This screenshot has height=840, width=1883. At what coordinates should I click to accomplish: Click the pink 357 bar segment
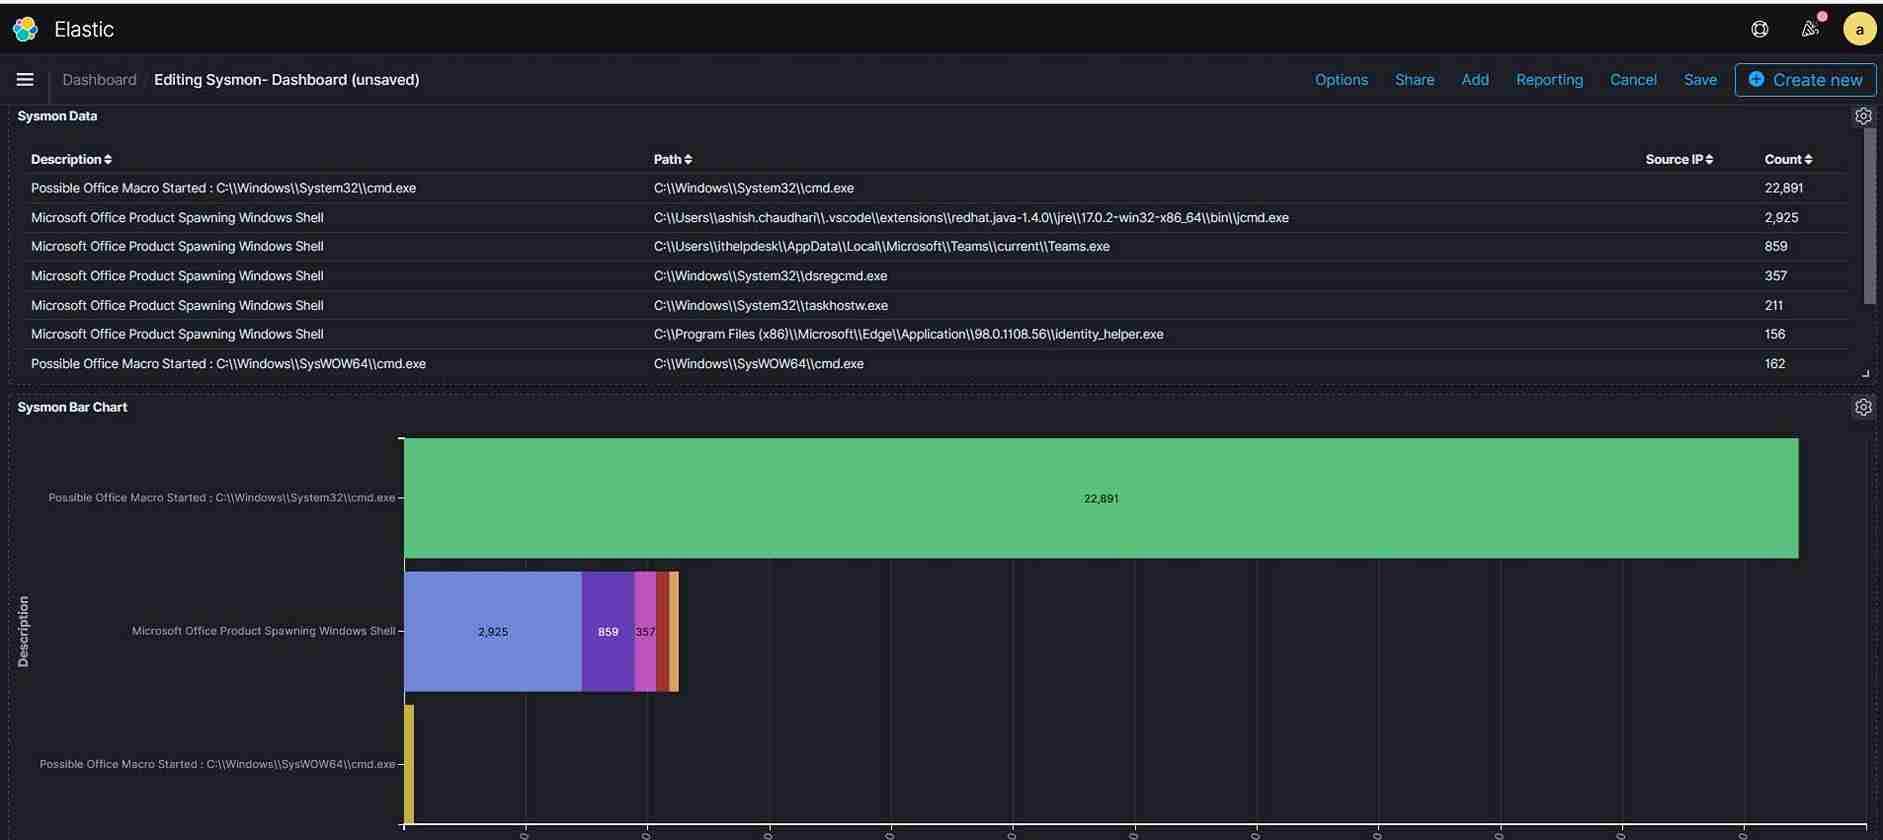pos(645,631)
